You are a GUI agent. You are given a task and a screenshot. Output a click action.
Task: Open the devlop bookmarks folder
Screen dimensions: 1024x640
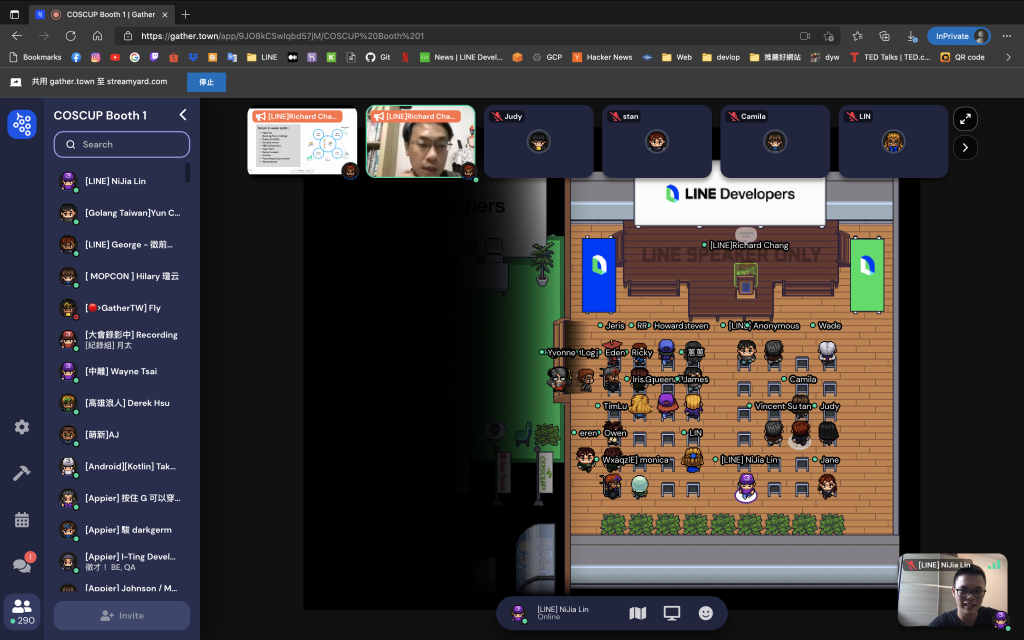721,57
